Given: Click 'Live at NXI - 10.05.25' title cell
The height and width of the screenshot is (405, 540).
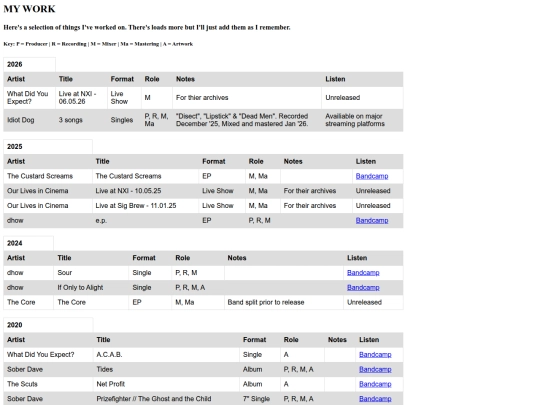Looking at the screenshot, I should [x=145, y=191].
